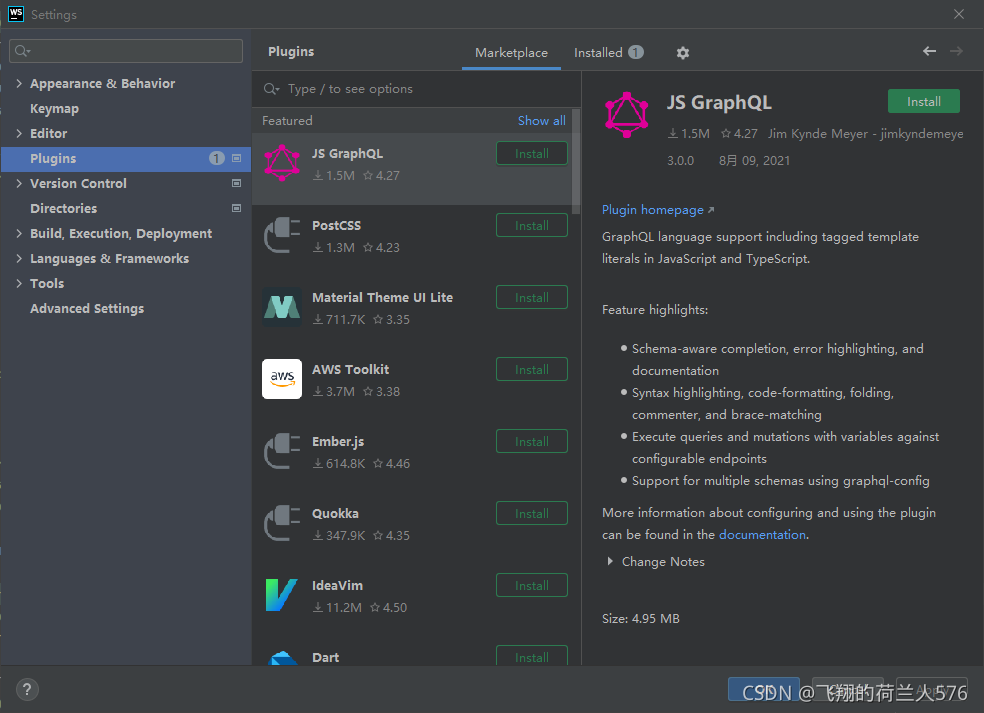Click the search icon in plugin search field
984x713 pixels.
[x=271, y=89]
